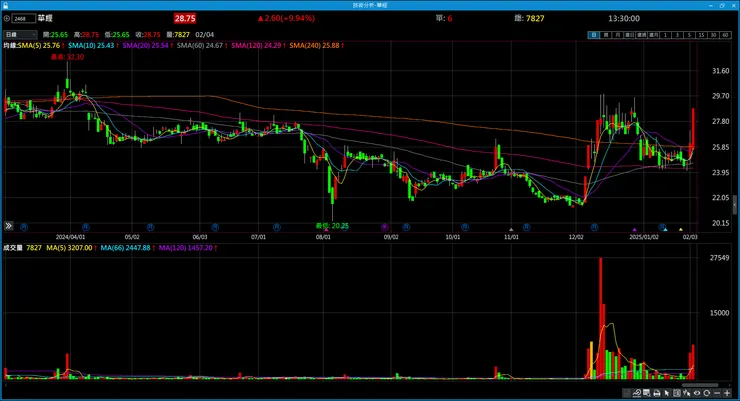The height and width of the screenshot is (401, 740).
Task: Click the purple triangle marker near 2025/01/02
Action: [634, 229]
